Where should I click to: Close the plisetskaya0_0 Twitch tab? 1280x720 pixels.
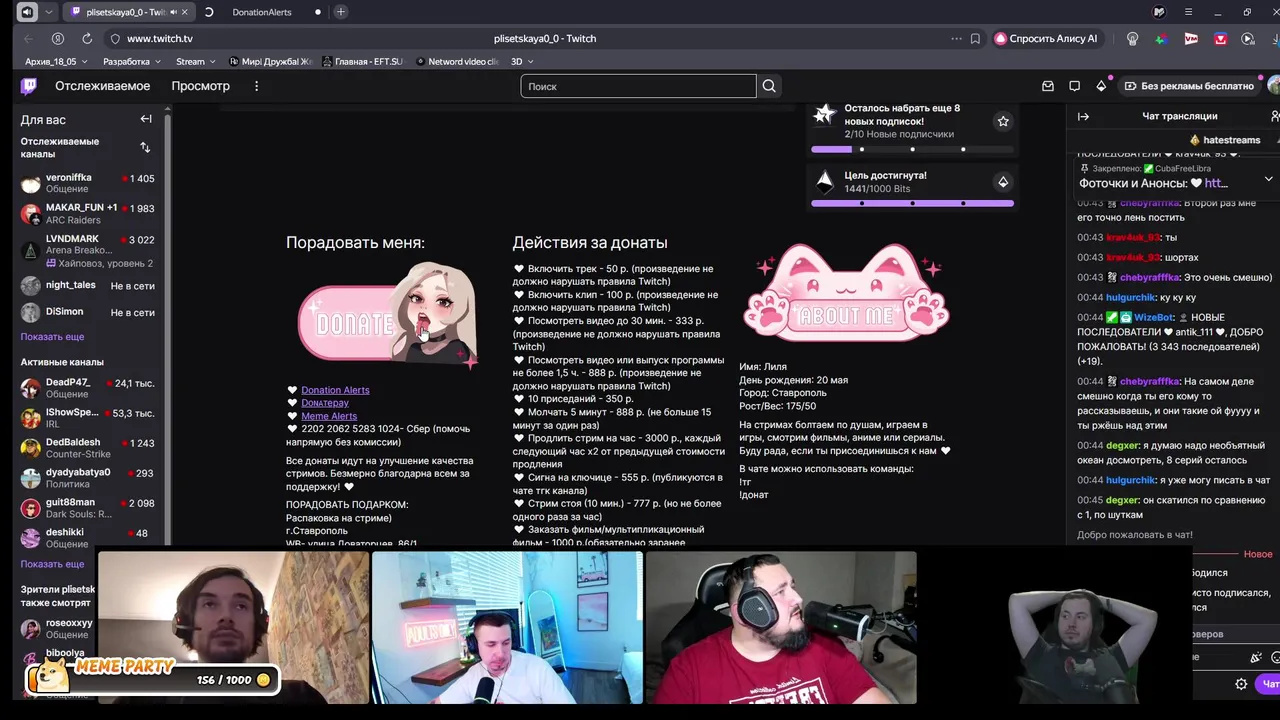tap(184, 12)
